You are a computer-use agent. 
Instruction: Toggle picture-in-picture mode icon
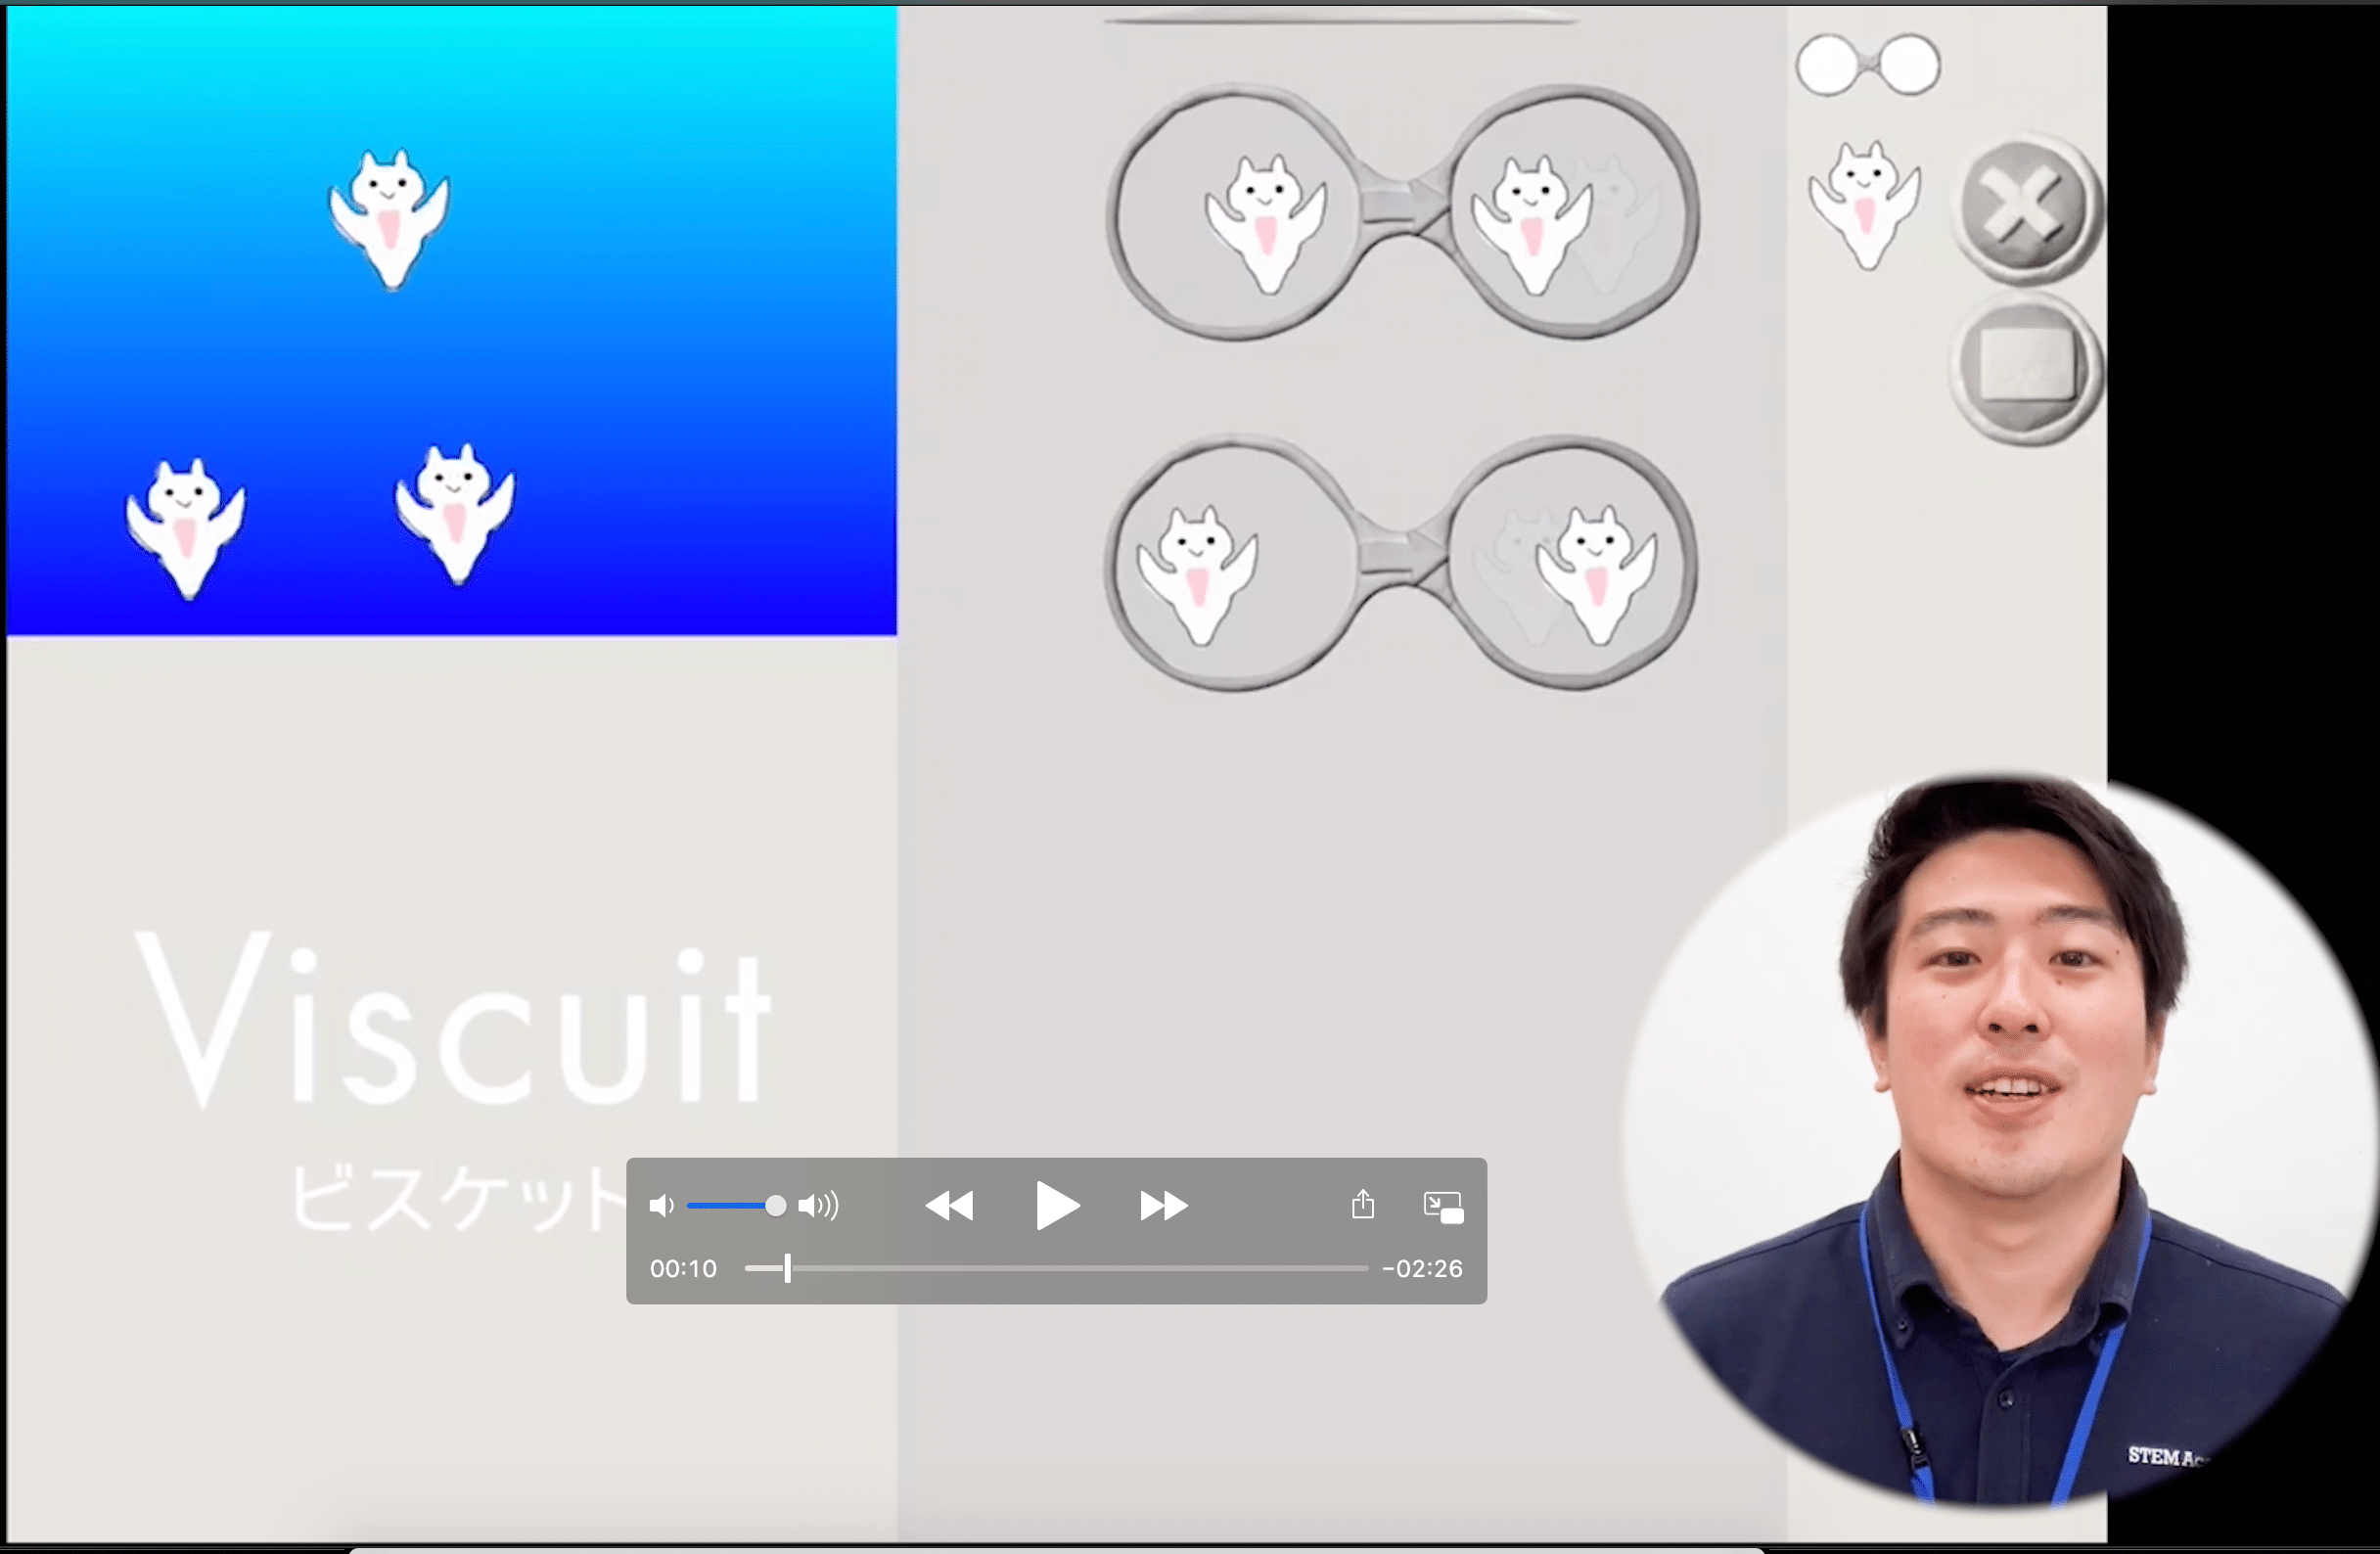click(x=1443, y=1207)
